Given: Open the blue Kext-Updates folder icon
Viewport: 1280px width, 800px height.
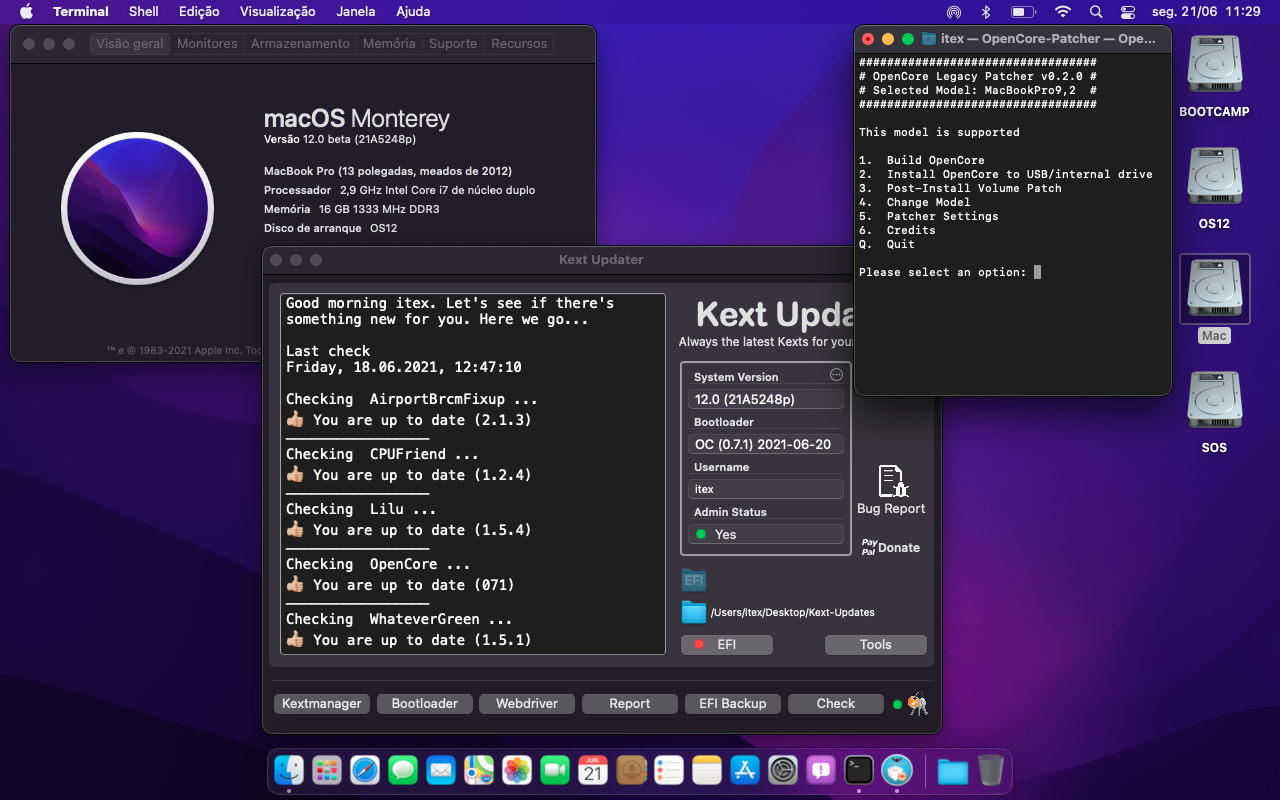Looking at the screenshot, I should click(694, 612).
